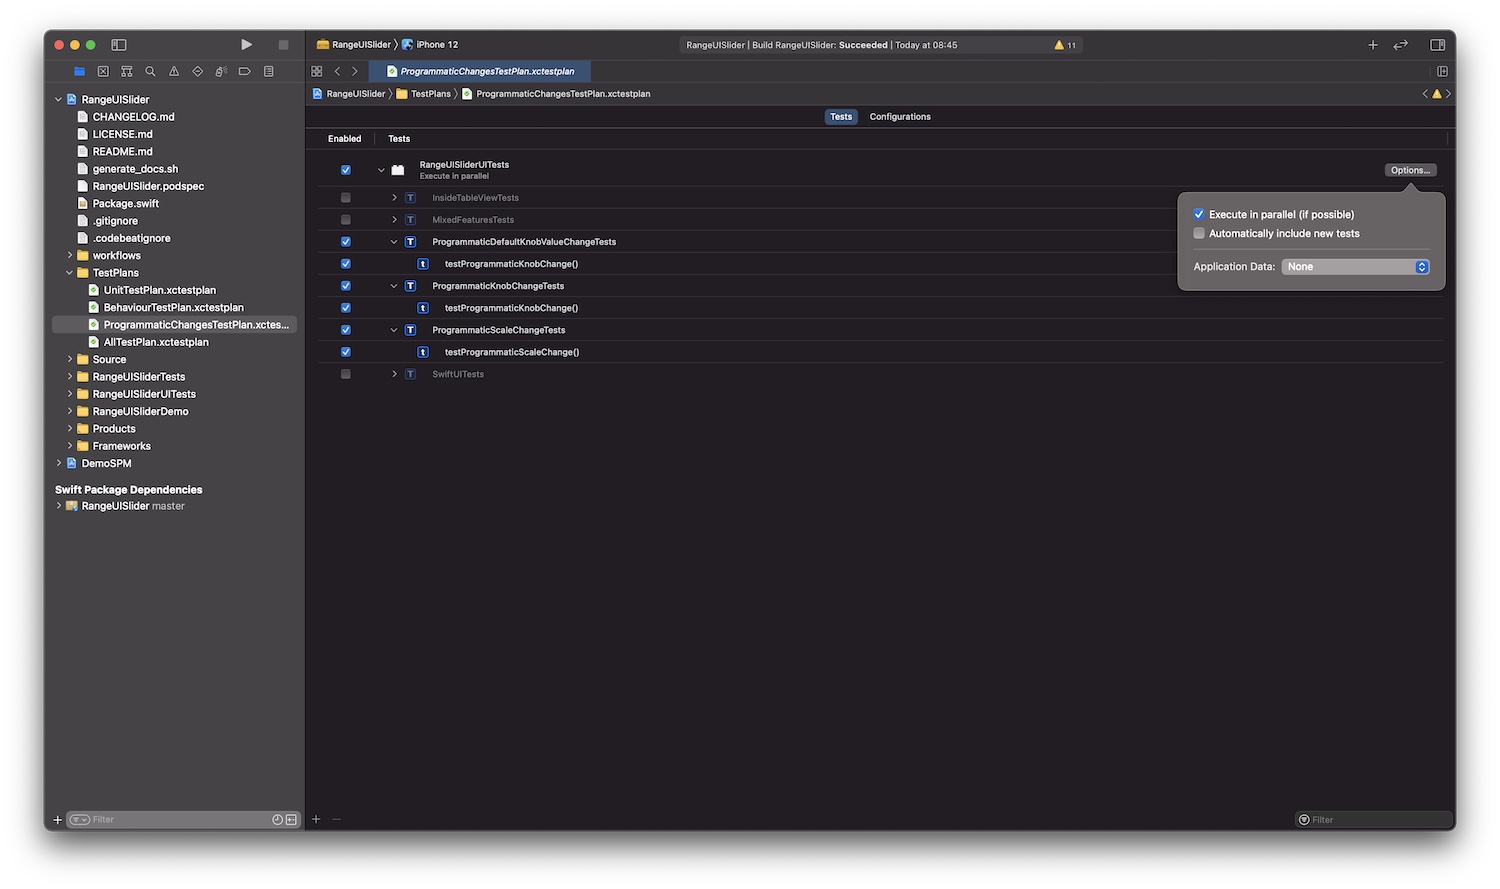
Task: Go back in editor history
Action: pyautogui.click(x=337, y=71)
